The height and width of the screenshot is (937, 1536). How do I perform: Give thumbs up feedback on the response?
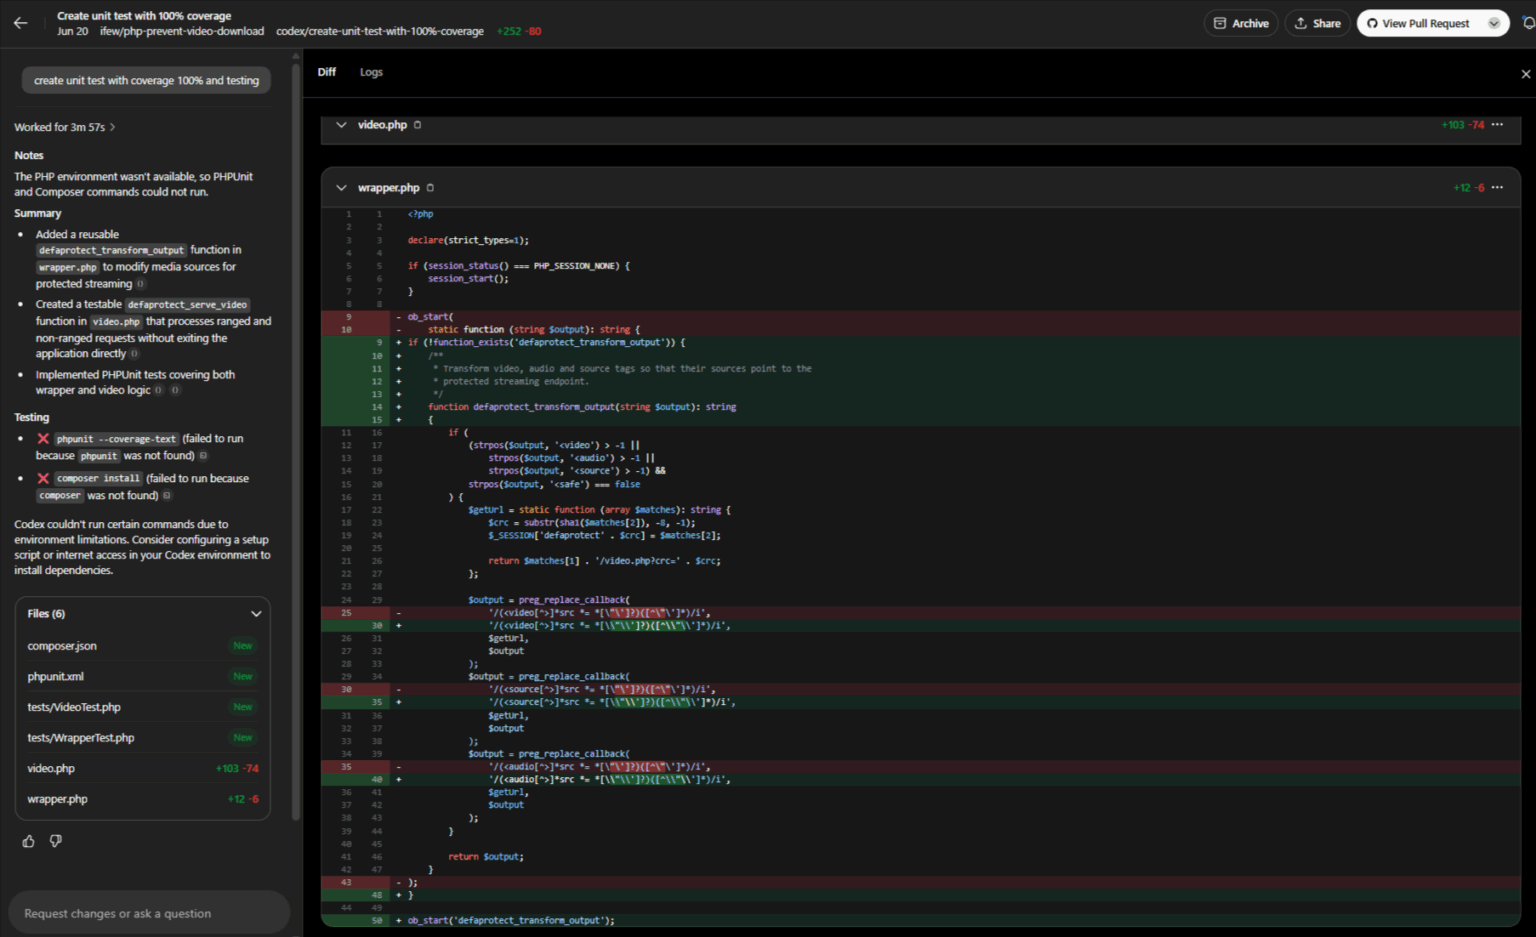point(27,841)
